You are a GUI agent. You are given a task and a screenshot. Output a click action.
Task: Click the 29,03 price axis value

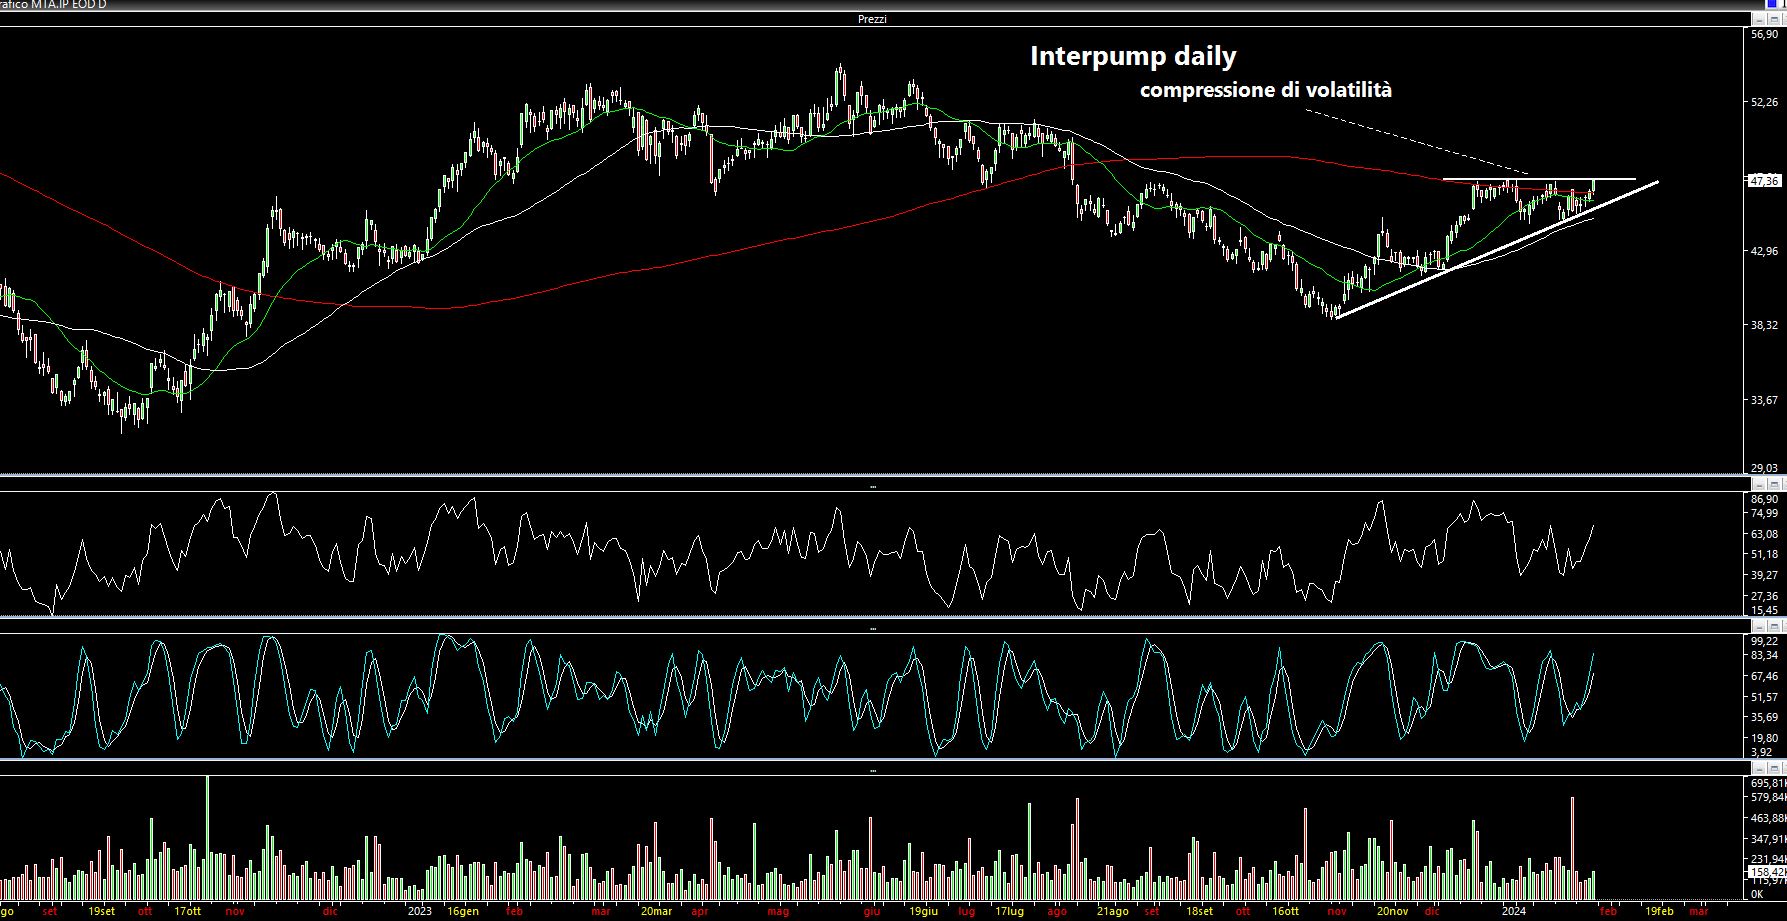click(x=1765, y=468)
